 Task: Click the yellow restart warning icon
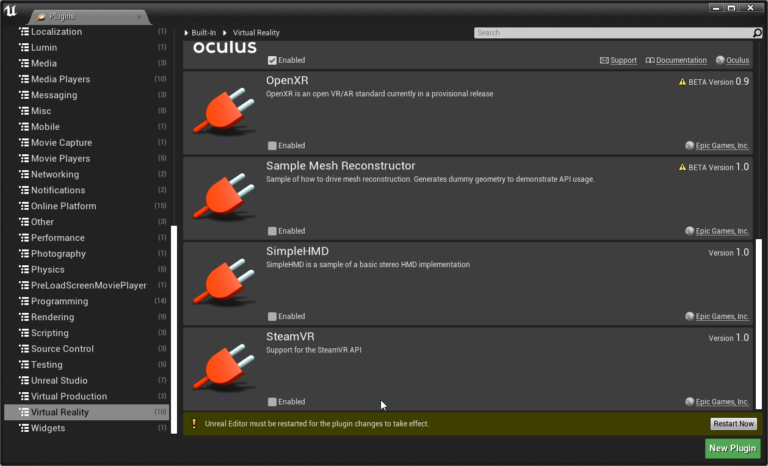(194, 424)
